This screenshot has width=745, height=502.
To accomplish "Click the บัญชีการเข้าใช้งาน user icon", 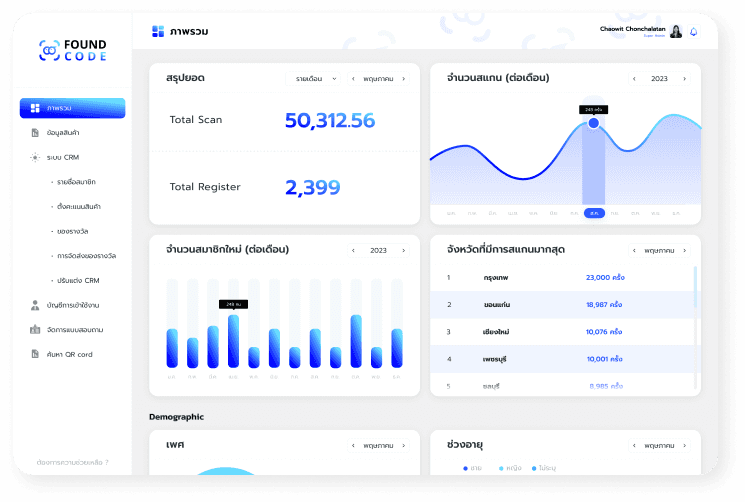I will pyautogui.click(x=35, y=305).
